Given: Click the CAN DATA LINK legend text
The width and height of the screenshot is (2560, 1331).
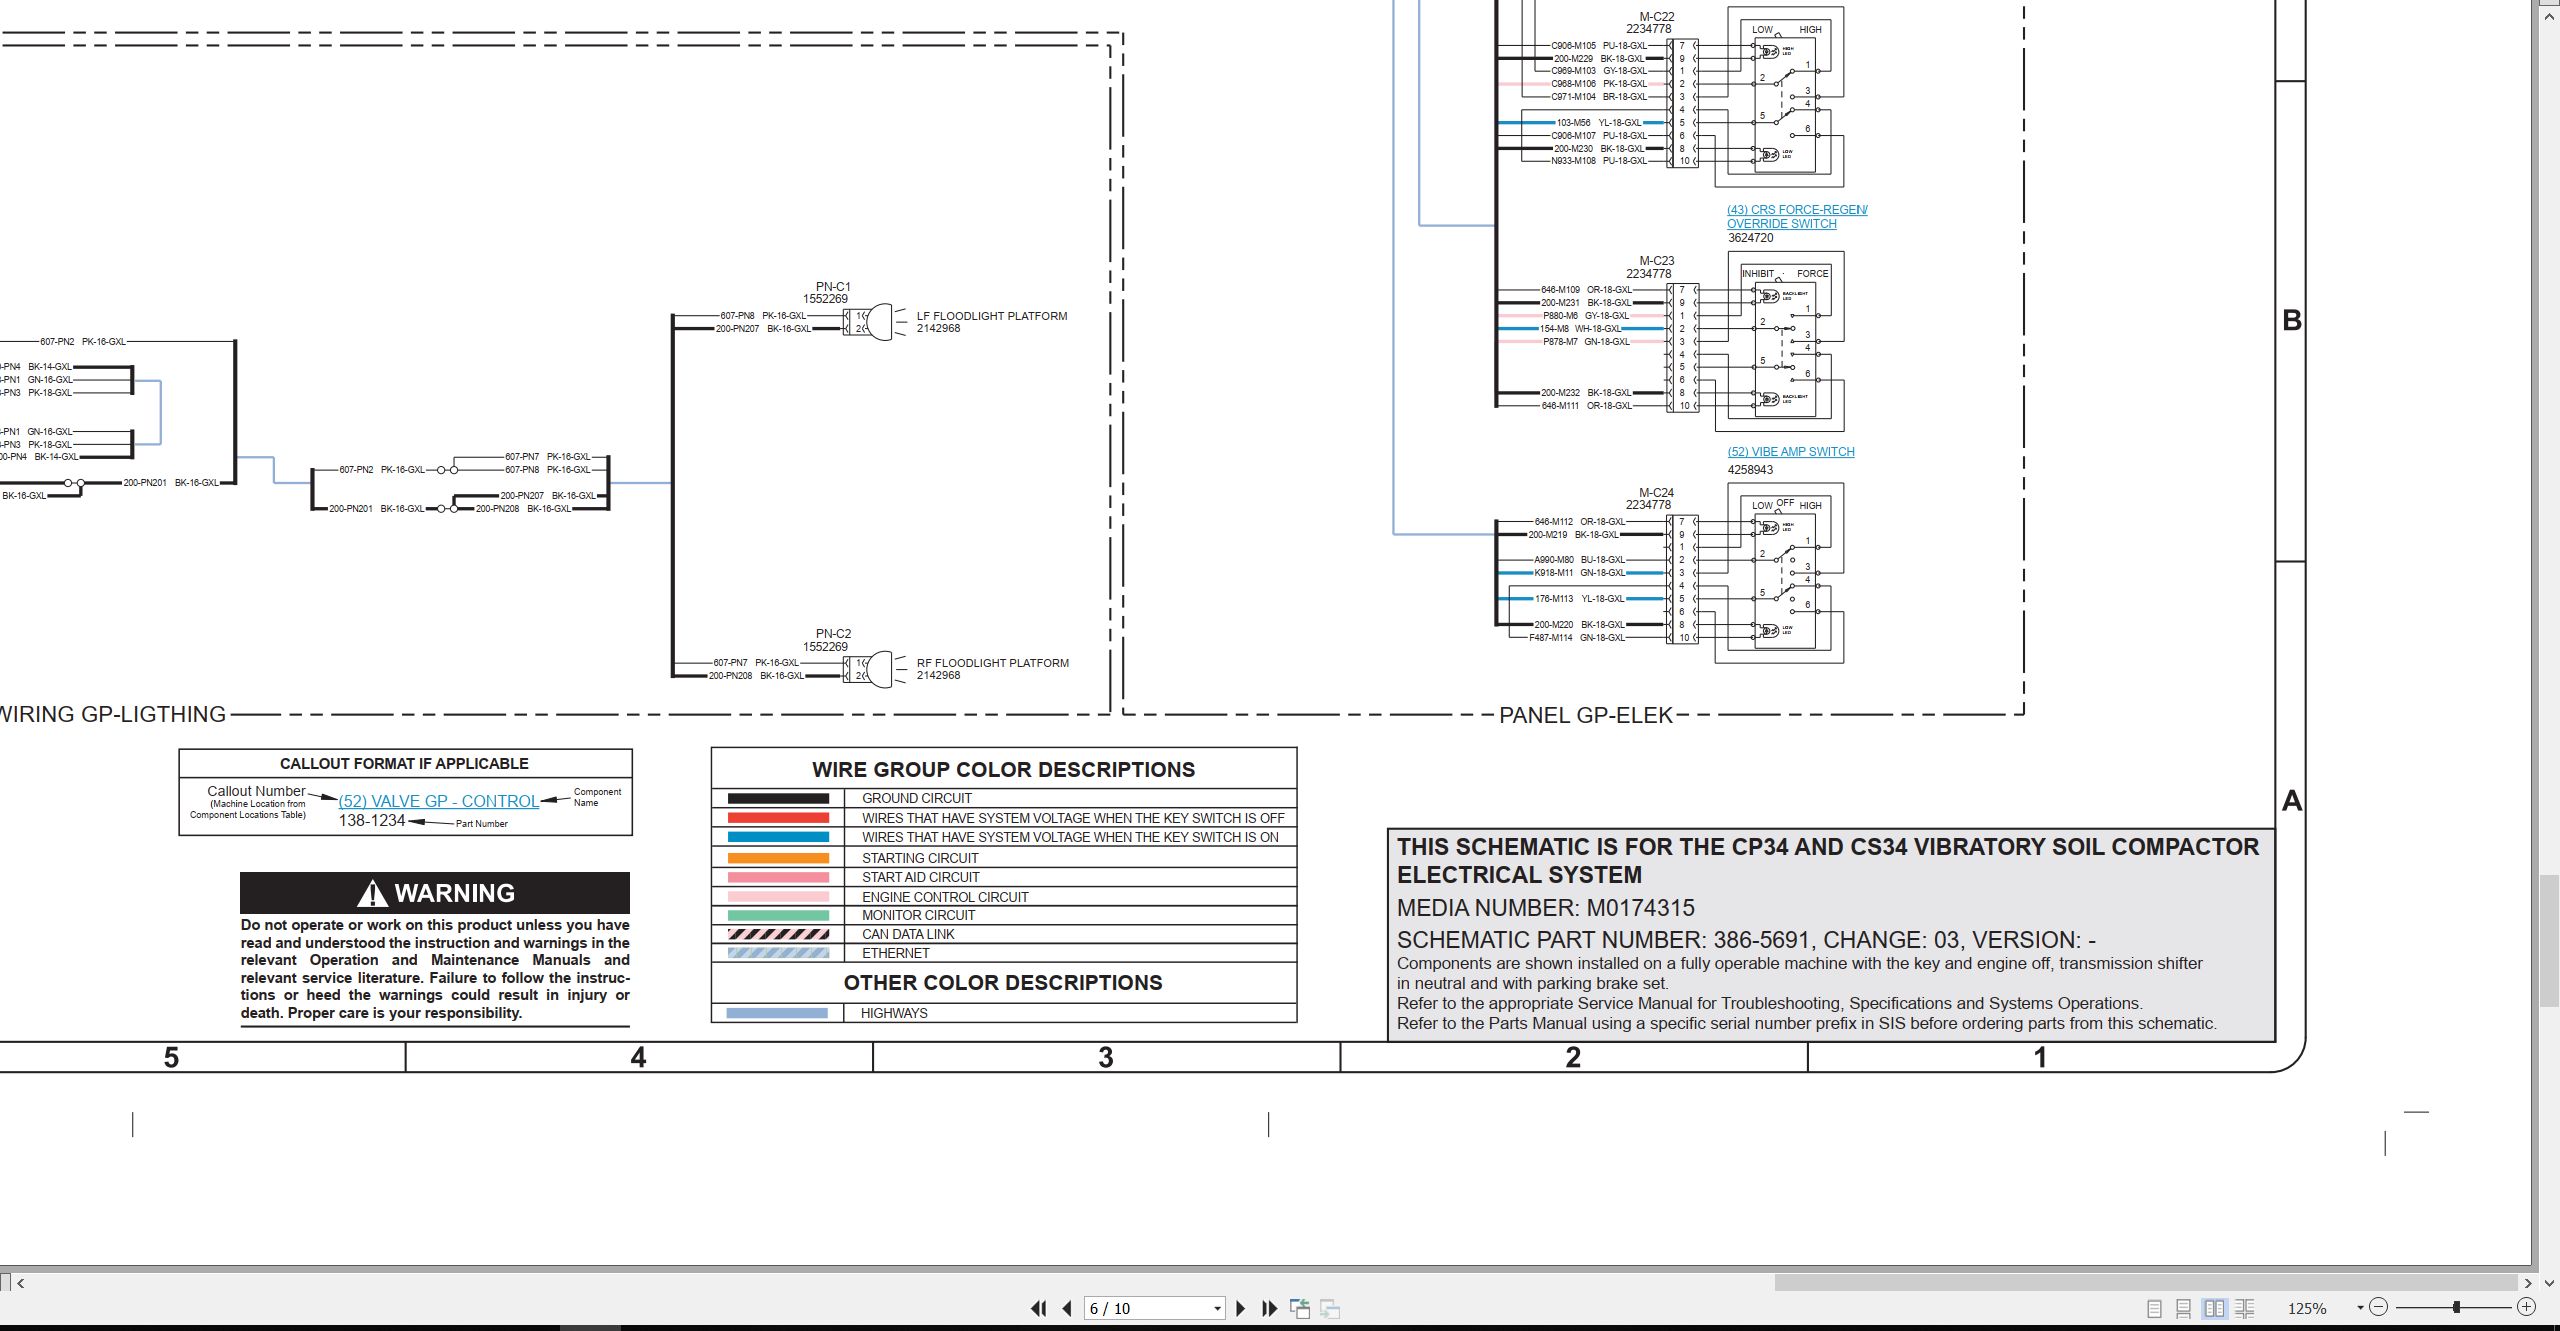Looking at the screenshot, I should pos(908,934).
